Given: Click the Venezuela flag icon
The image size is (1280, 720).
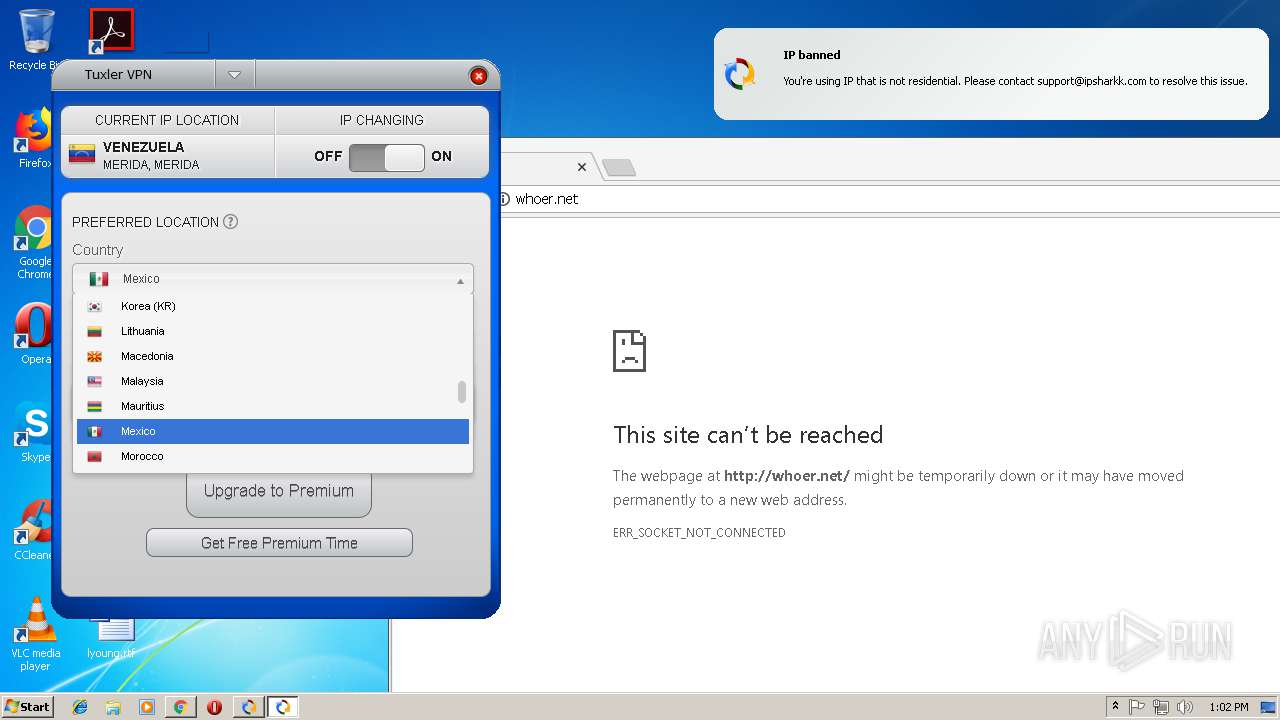Looking at the screenshot, I should click(82, 154).
